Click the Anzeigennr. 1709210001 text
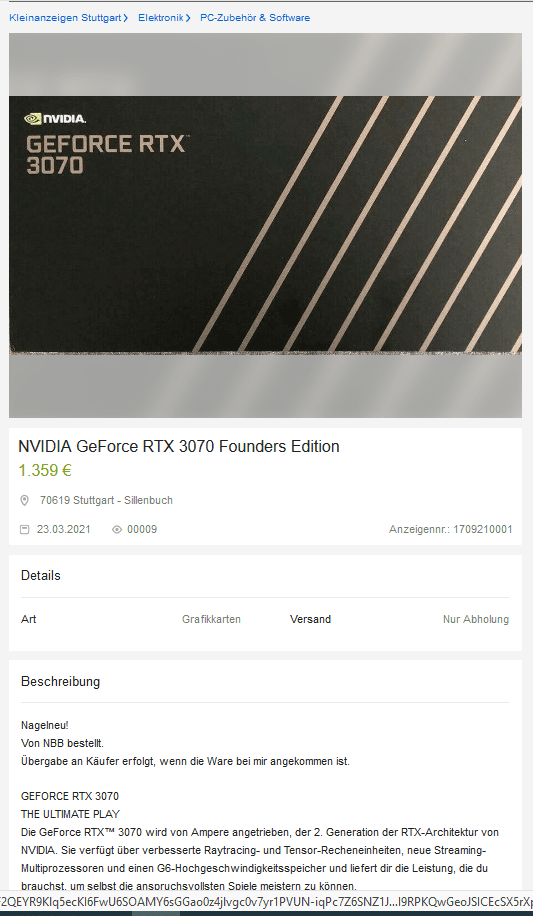This screenshot has width=533, height=916. click(451, 530)
